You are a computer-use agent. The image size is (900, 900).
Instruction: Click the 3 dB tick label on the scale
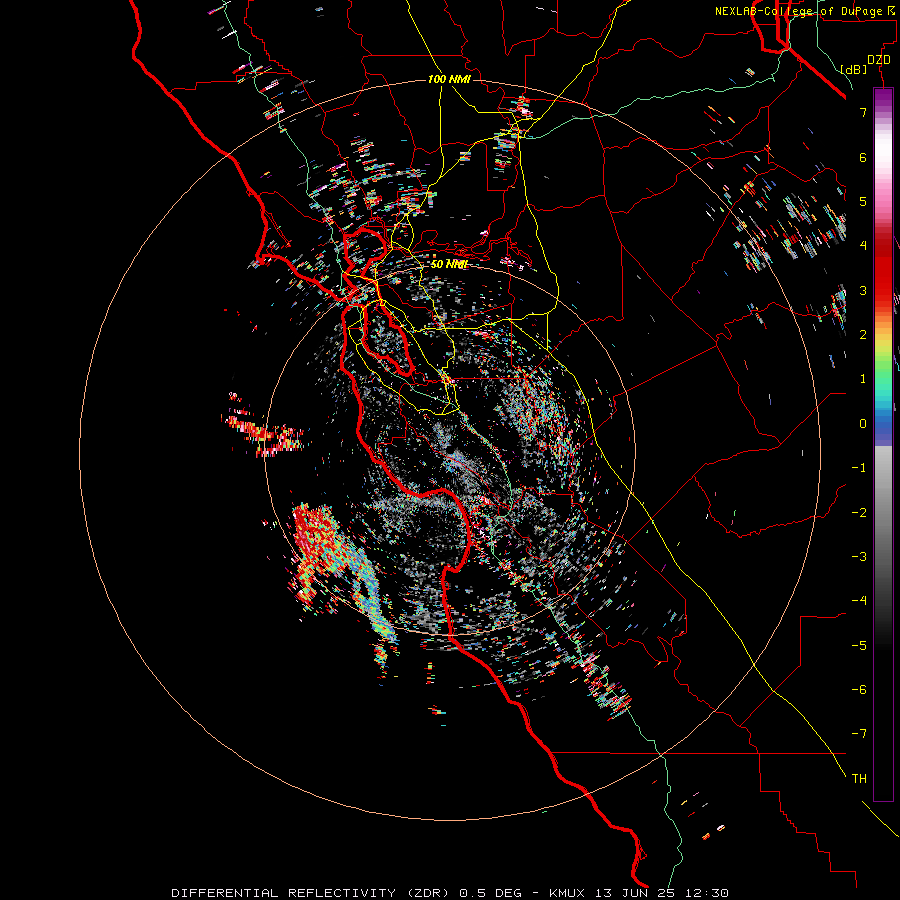863,290
